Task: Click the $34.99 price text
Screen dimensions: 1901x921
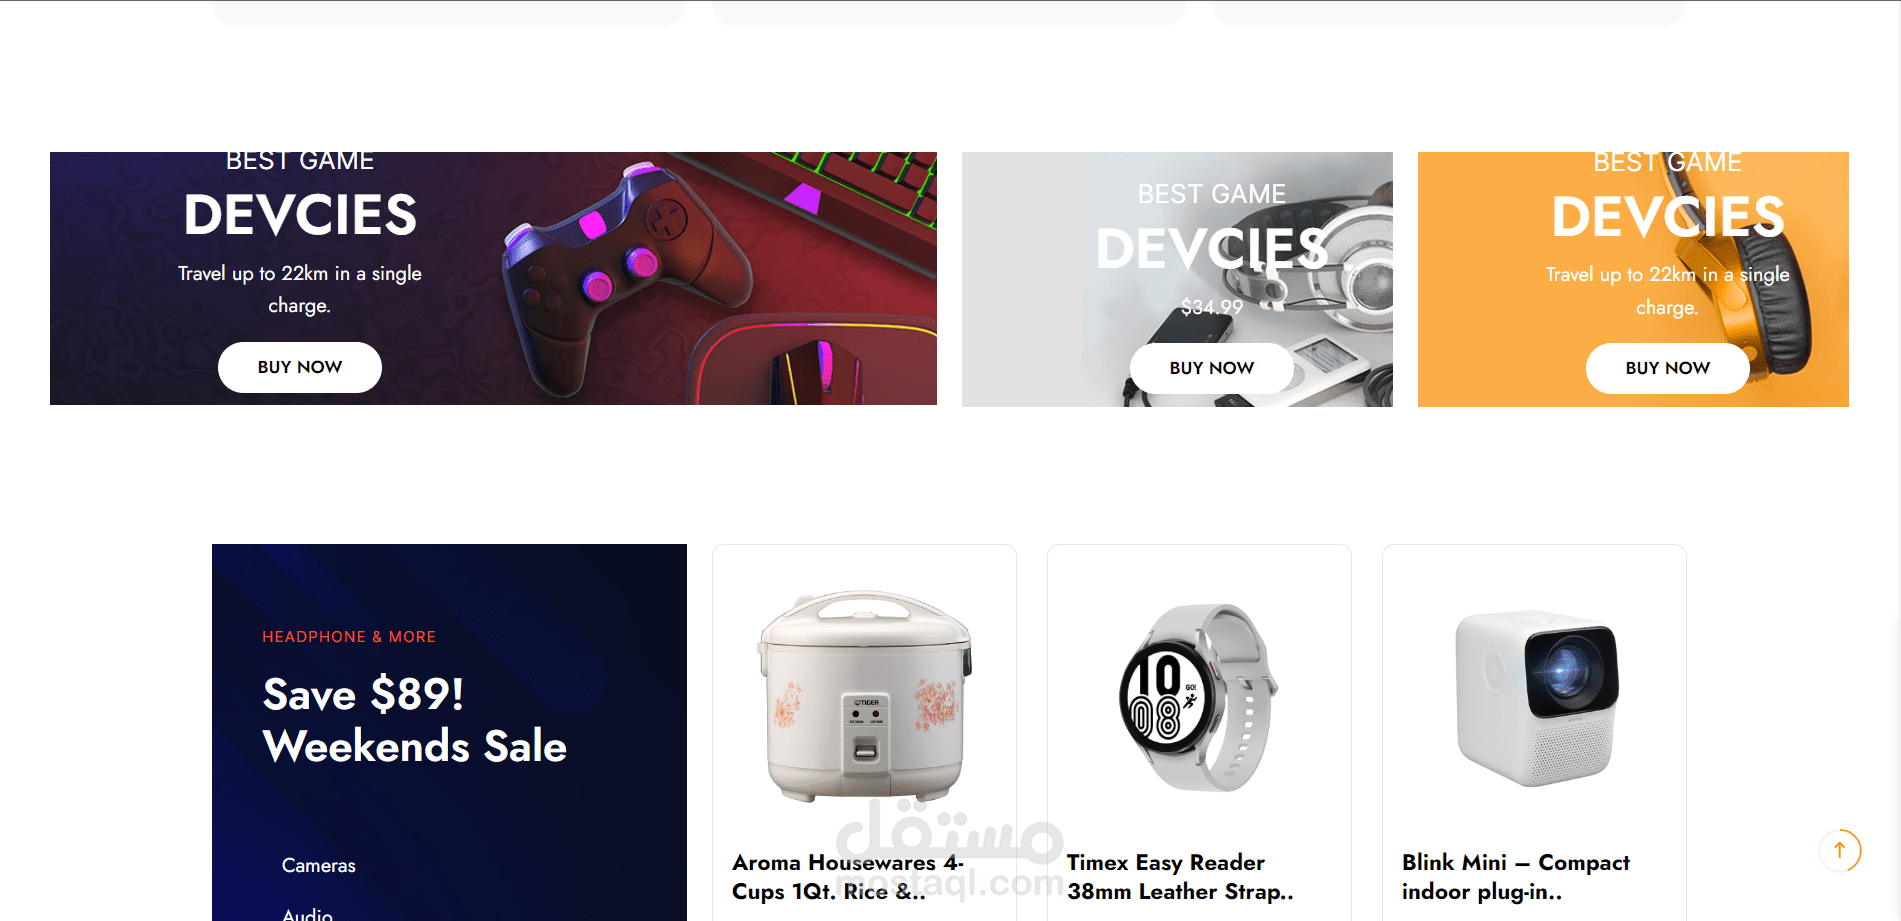Action: tap(1211, 307)
